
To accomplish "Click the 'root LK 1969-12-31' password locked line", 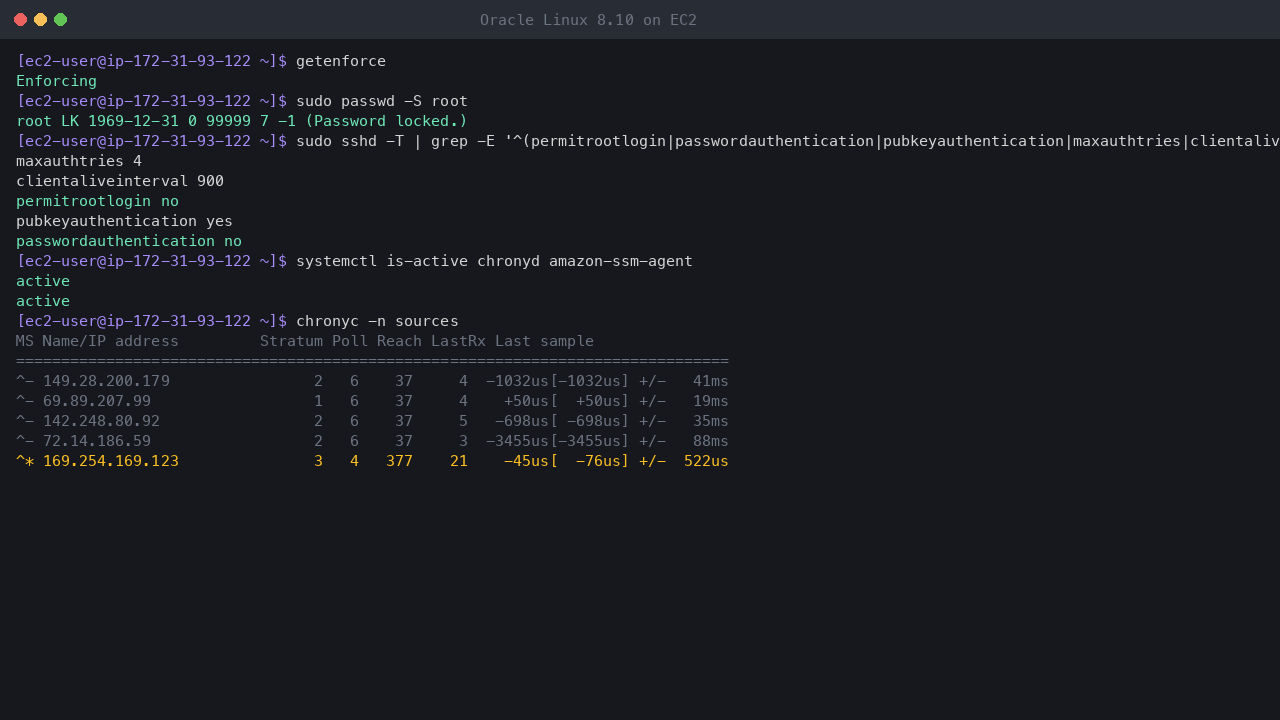I will click(x=242, y=121).
